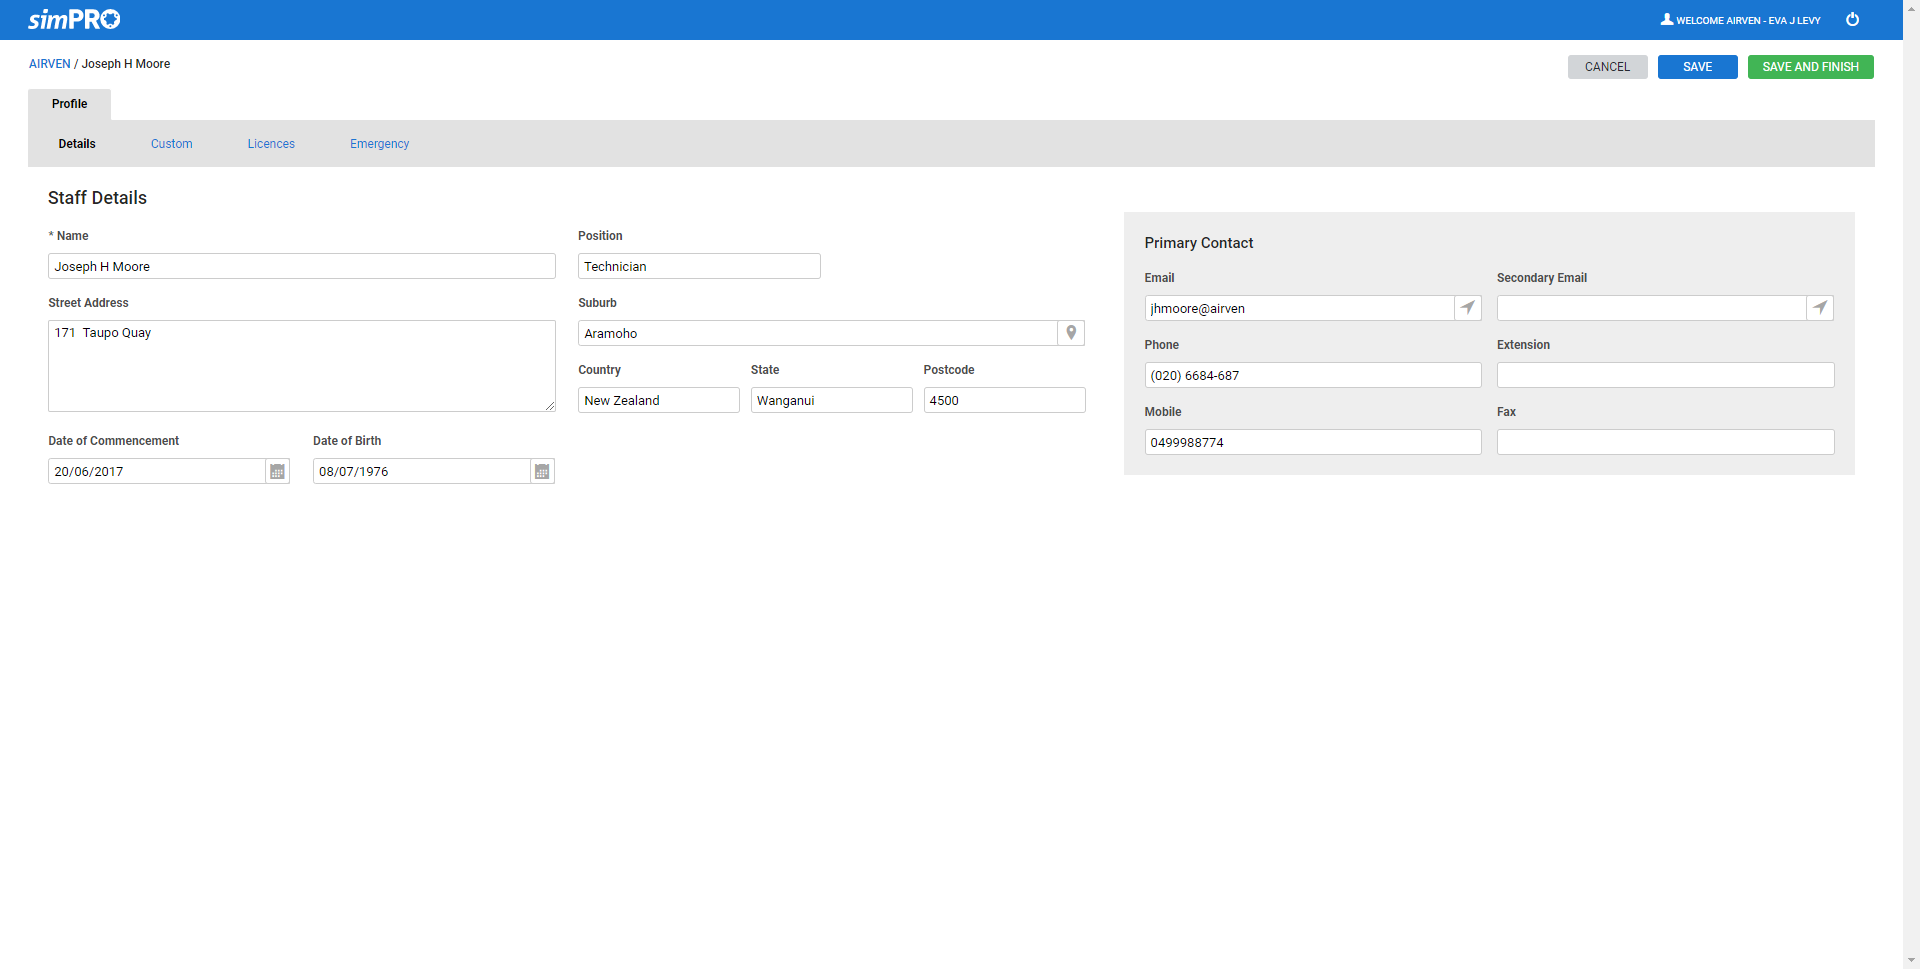Focus the Position field containing Technician

pyautogui.click(x=699, y=266)
